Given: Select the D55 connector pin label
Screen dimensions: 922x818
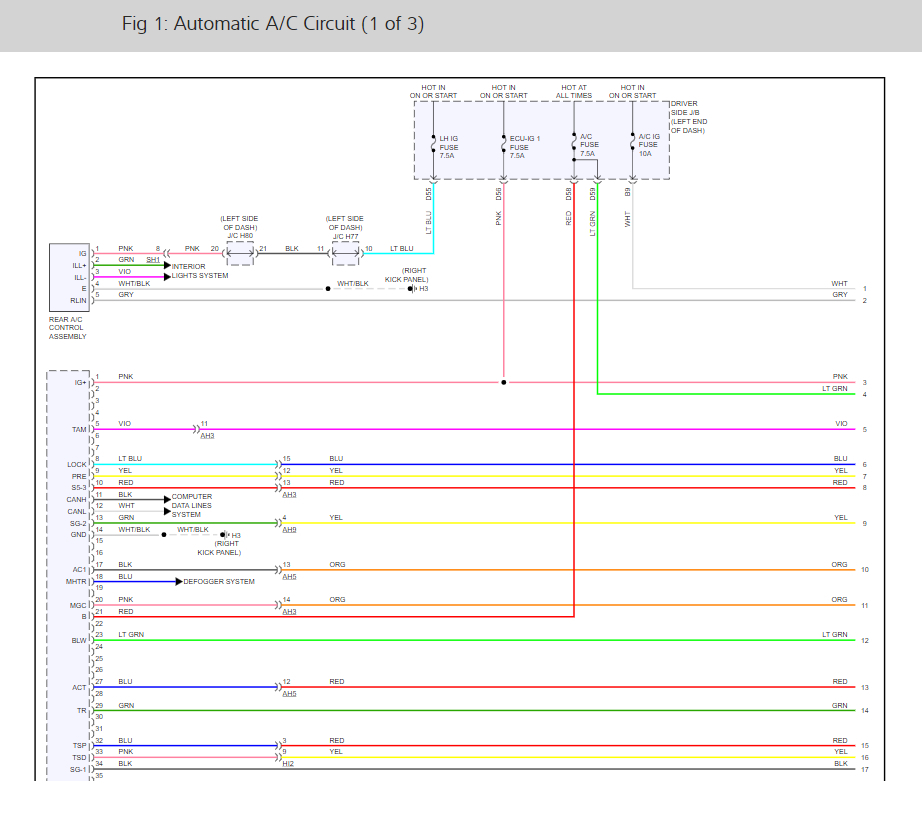Looking at the screenshot, I should click(428, 193).
